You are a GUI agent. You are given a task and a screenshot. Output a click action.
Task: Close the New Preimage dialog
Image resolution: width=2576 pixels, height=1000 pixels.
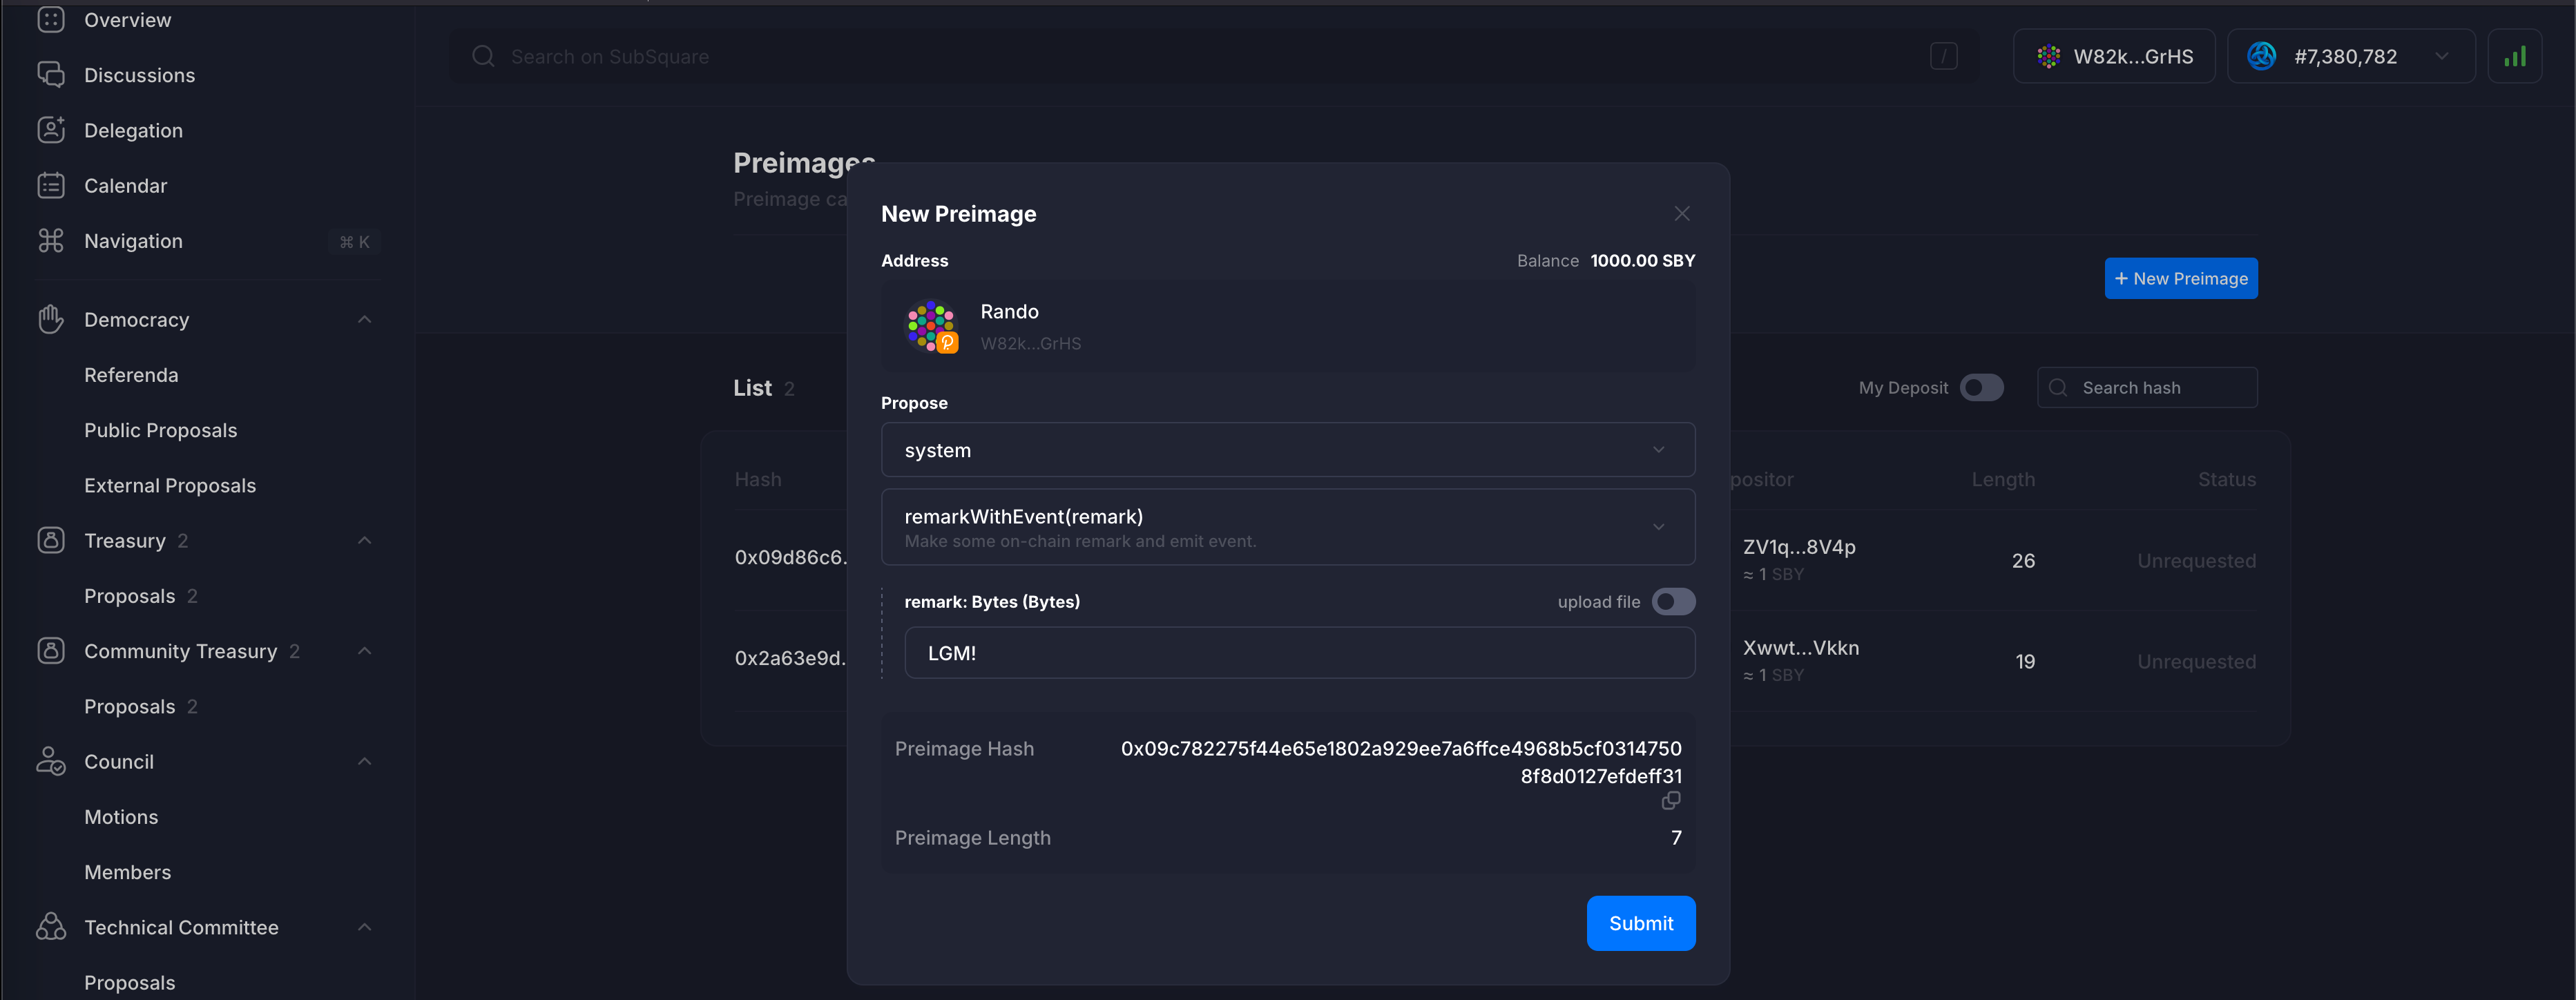click(1682, 214)
